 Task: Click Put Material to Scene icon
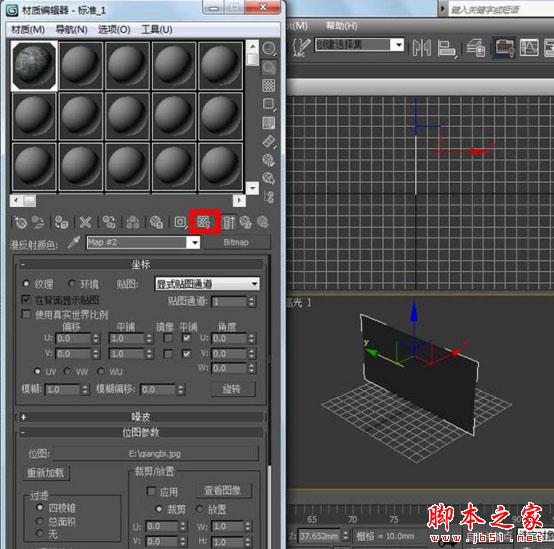pyautogui.click(x=39, y=223)
